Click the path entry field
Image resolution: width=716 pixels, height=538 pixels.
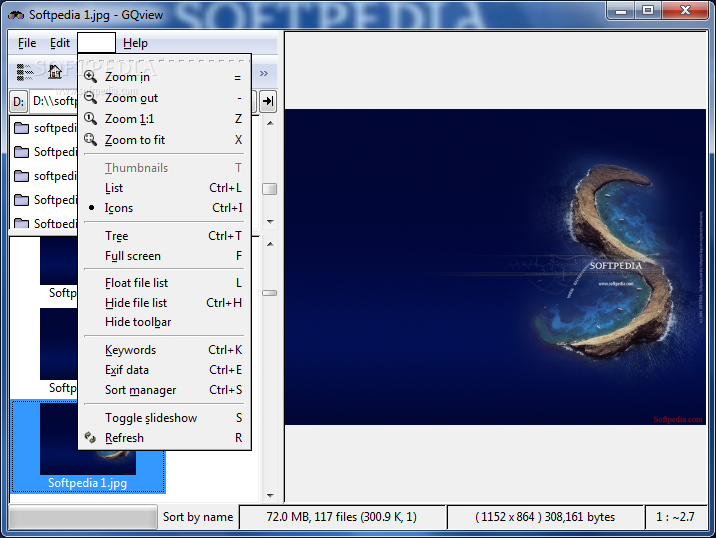pos(53,101)
